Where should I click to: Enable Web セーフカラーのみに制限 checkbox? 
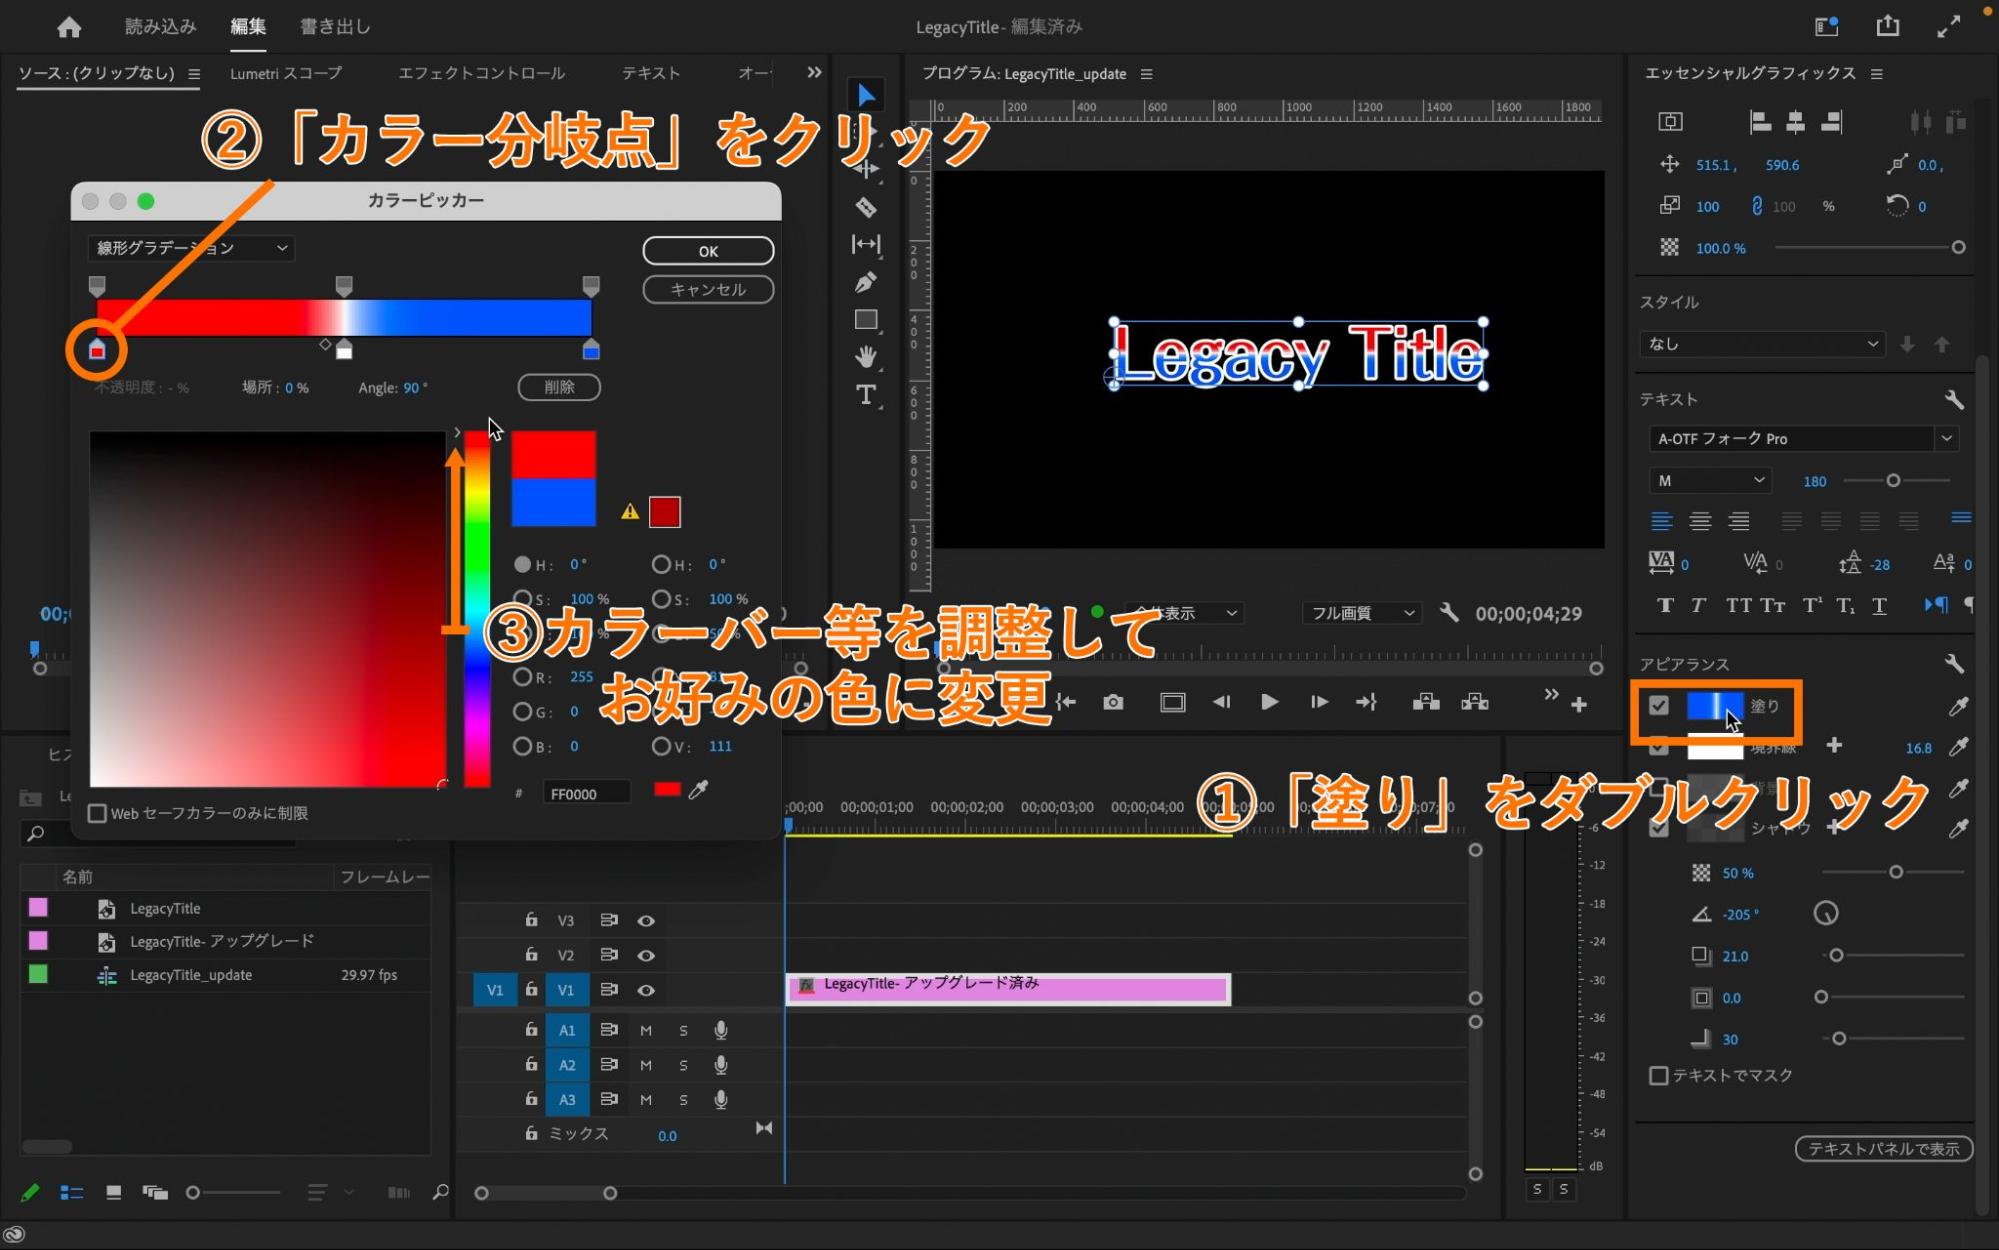[x=98, y=813]
